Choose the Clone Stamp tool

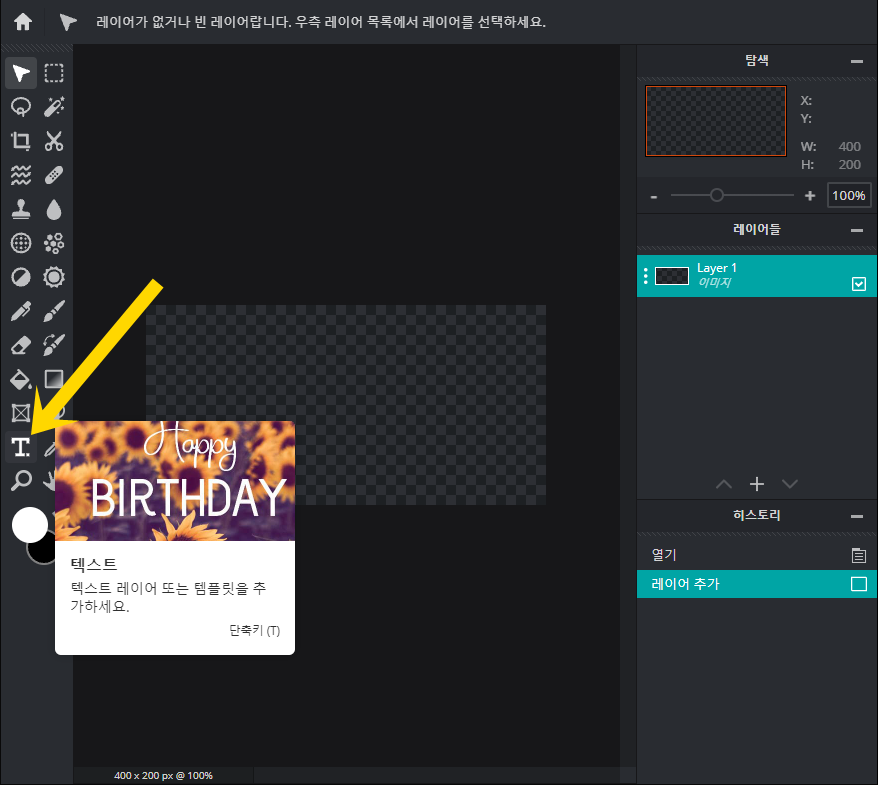[21, 209]
